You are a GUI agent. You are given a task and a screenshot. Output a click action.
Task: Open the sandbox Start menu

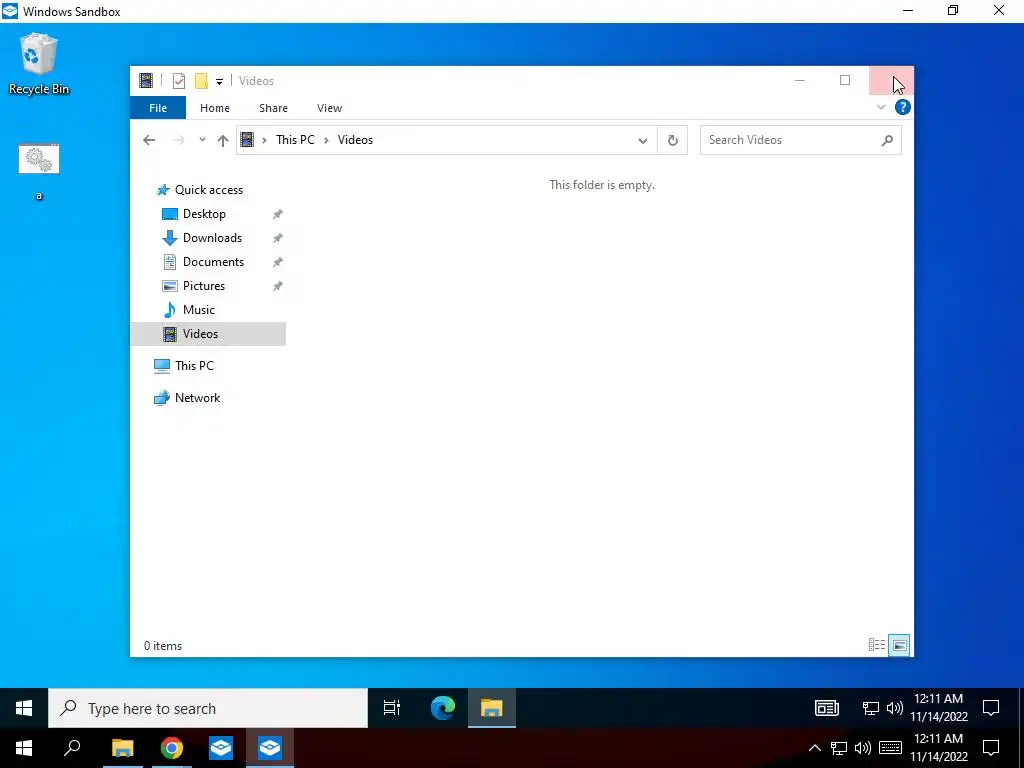click(24, 708)
